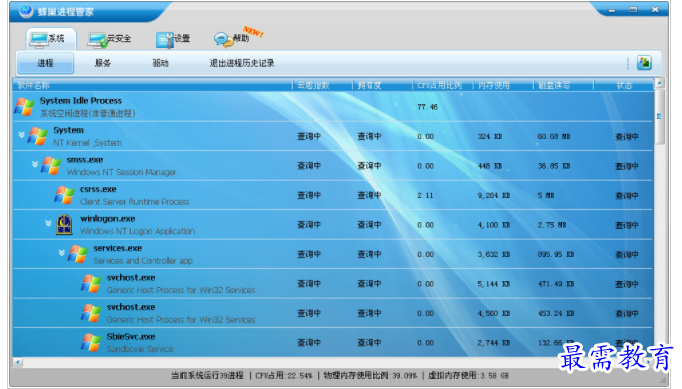This screenshot has height=389, width=682.
Task: Click the smss.exe process icon
Action: pyautogui.click(x=51, y=166)
